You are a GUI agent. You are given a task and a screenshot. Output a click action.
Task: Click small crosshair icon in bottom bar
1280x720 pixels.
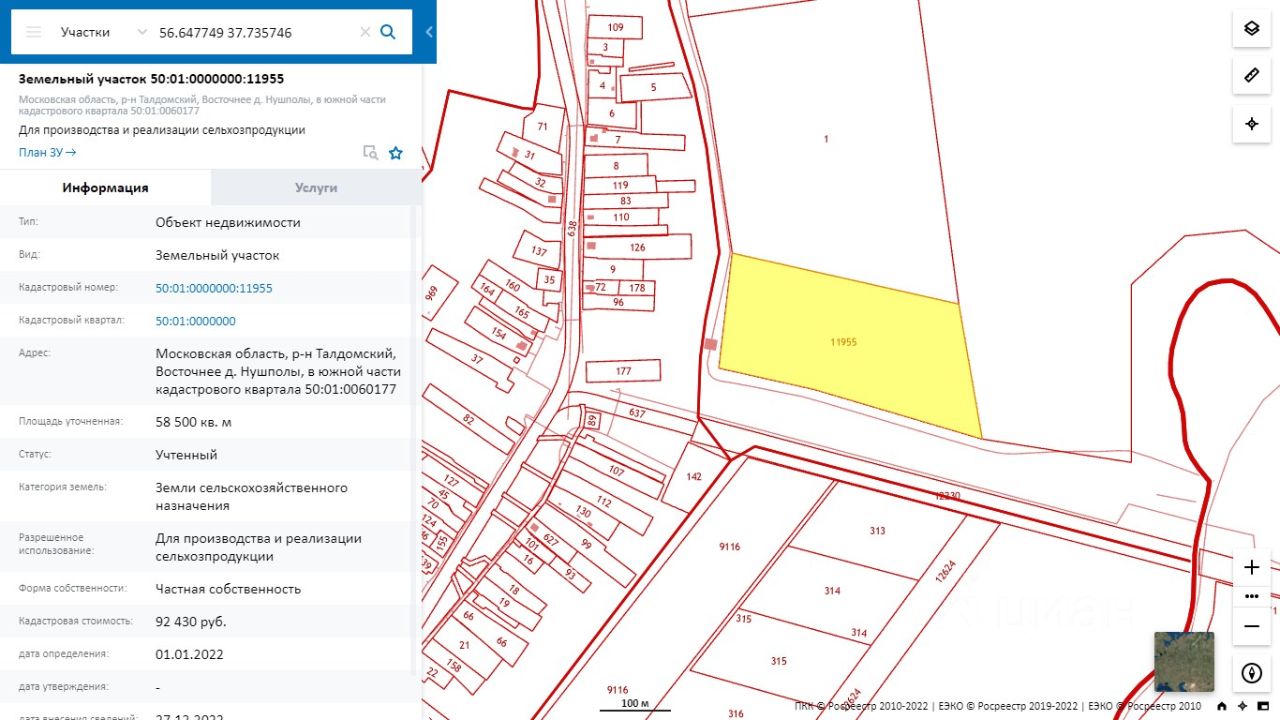[x=1243, y=706]
